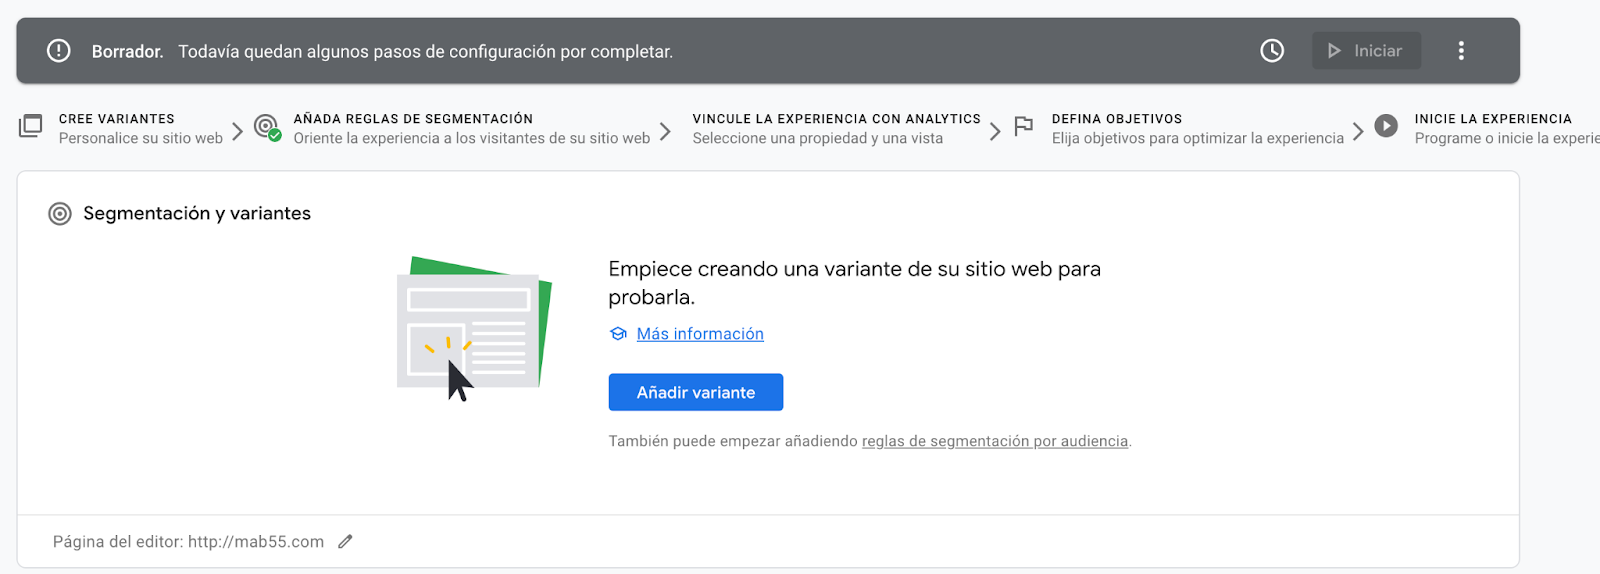
Task: Open the schedule clock icon
Action: (1271, 51)
